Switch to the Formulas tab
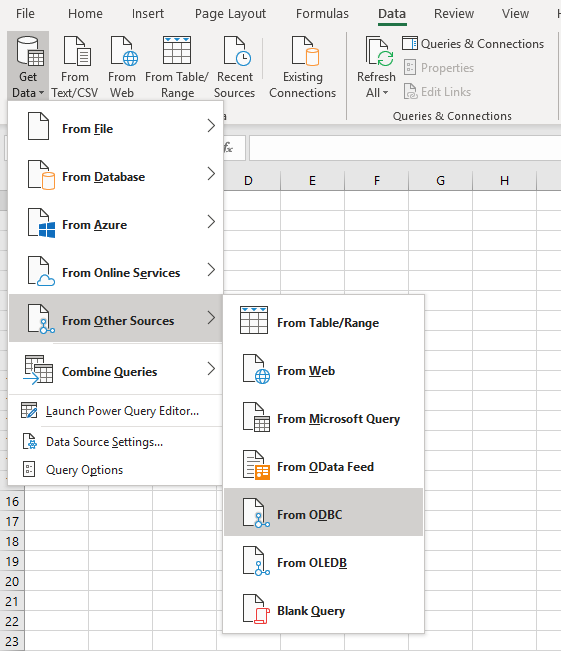This screenshot has width=561, height=651. pos(322,14)
